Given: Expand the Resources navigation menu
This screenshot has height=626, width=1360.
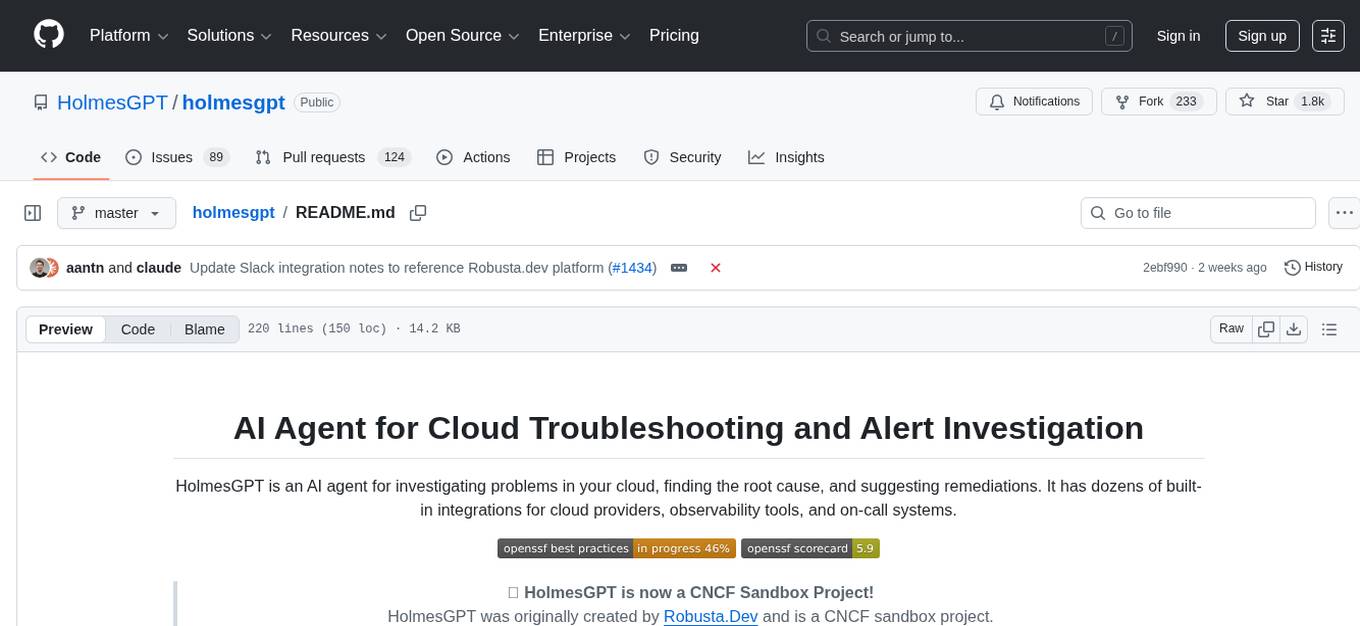Looking at the screenshot, I should click(x=338, y=35).
